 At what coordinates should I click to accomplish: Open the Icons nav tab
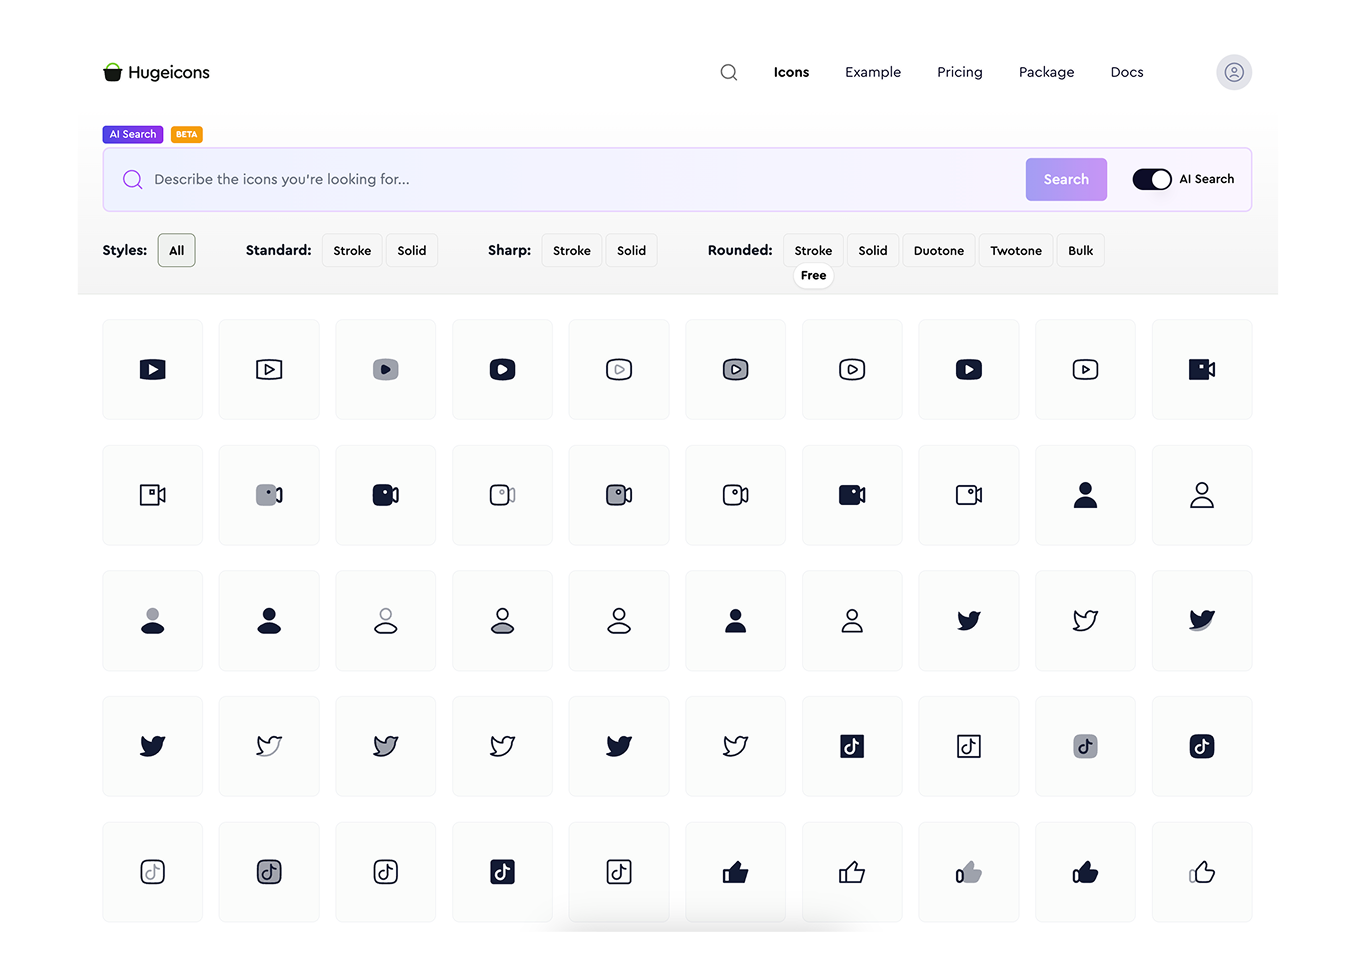[x=791, y=72]
